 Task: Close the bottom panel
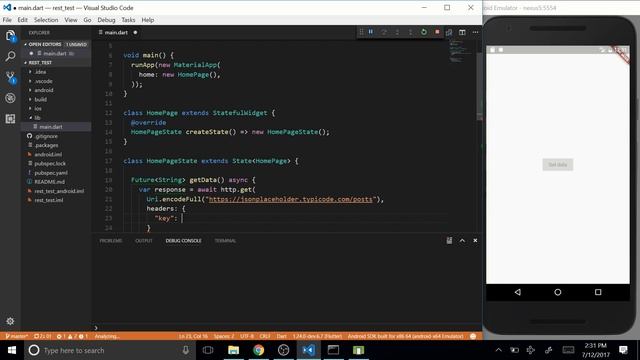[475, 240]
